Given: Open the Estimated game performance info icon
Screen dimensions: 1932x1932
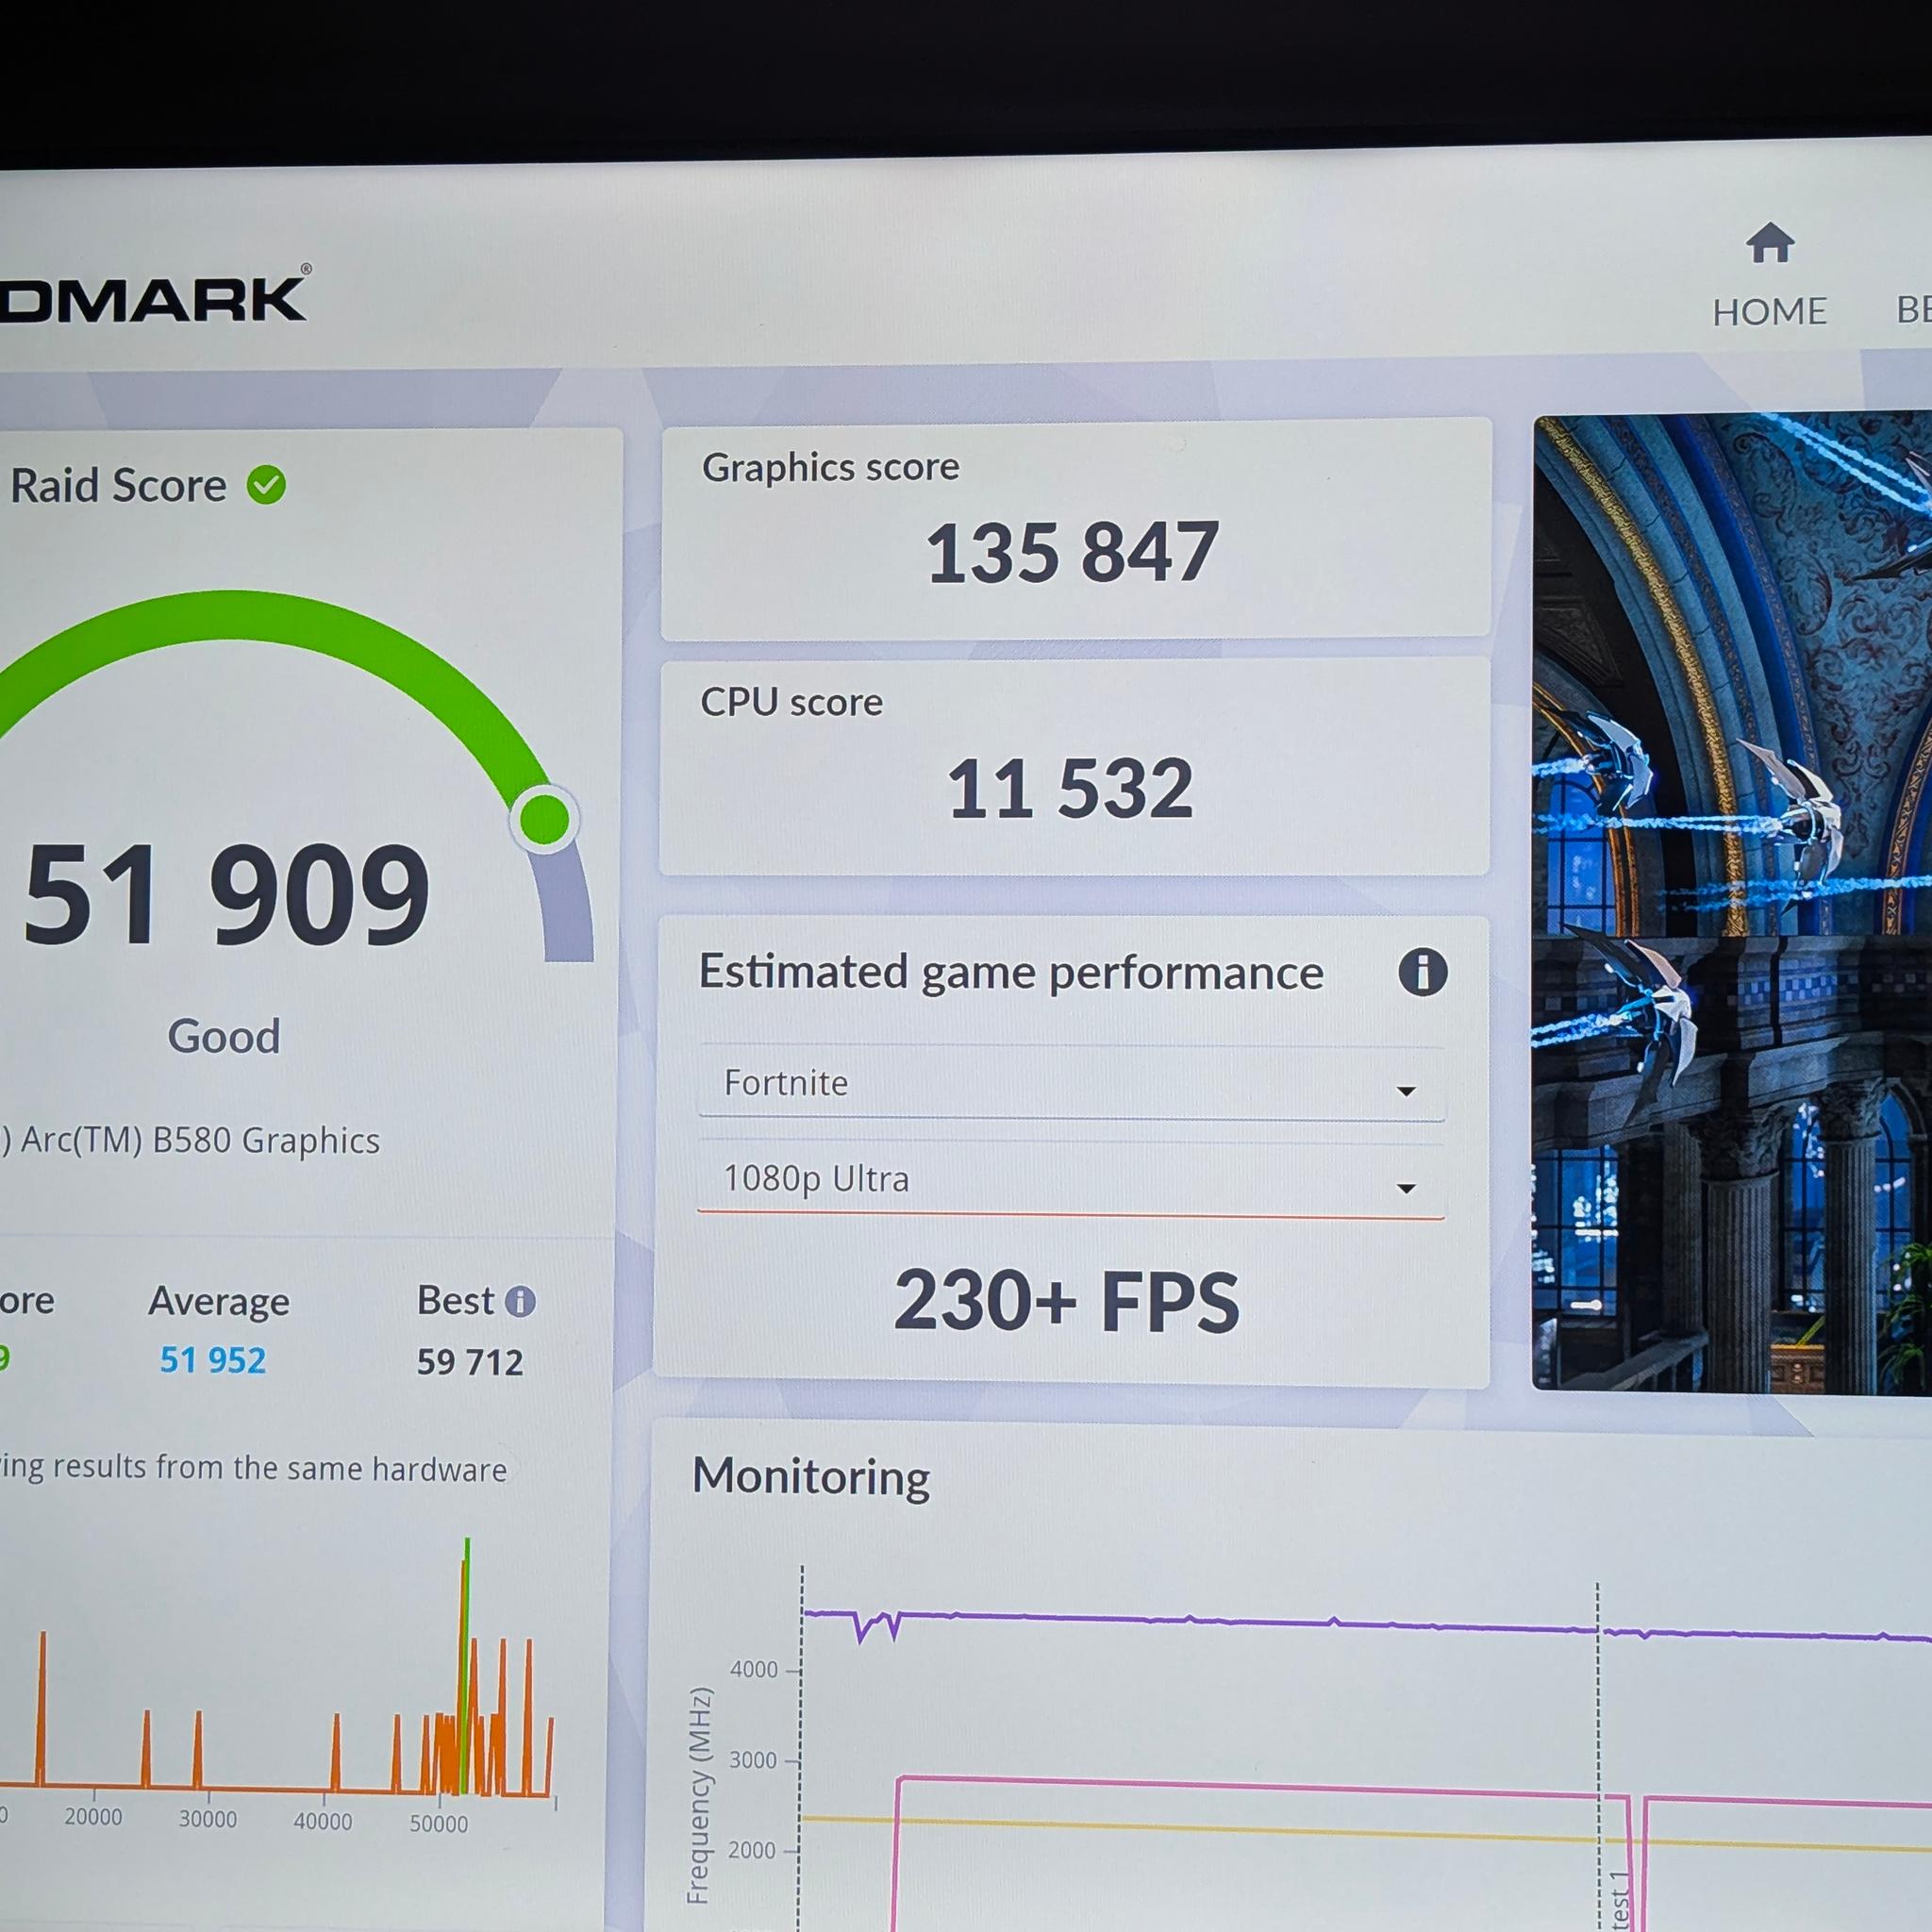Looking at the screenshot, I should point(1422,972).
